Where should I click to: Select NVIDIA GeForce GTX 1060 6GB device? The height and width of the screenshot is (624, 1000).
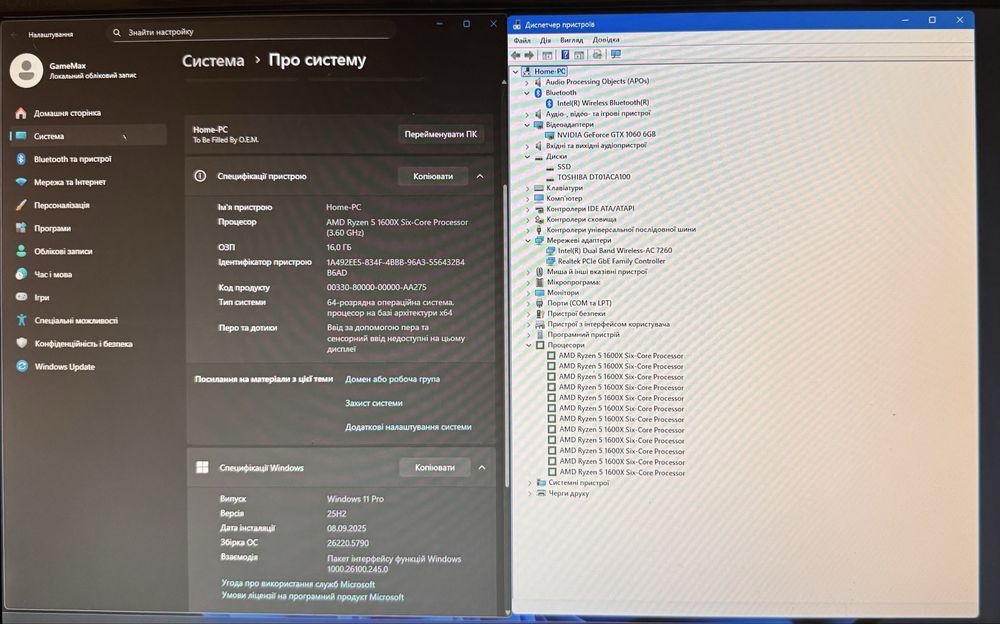(606, 135)
